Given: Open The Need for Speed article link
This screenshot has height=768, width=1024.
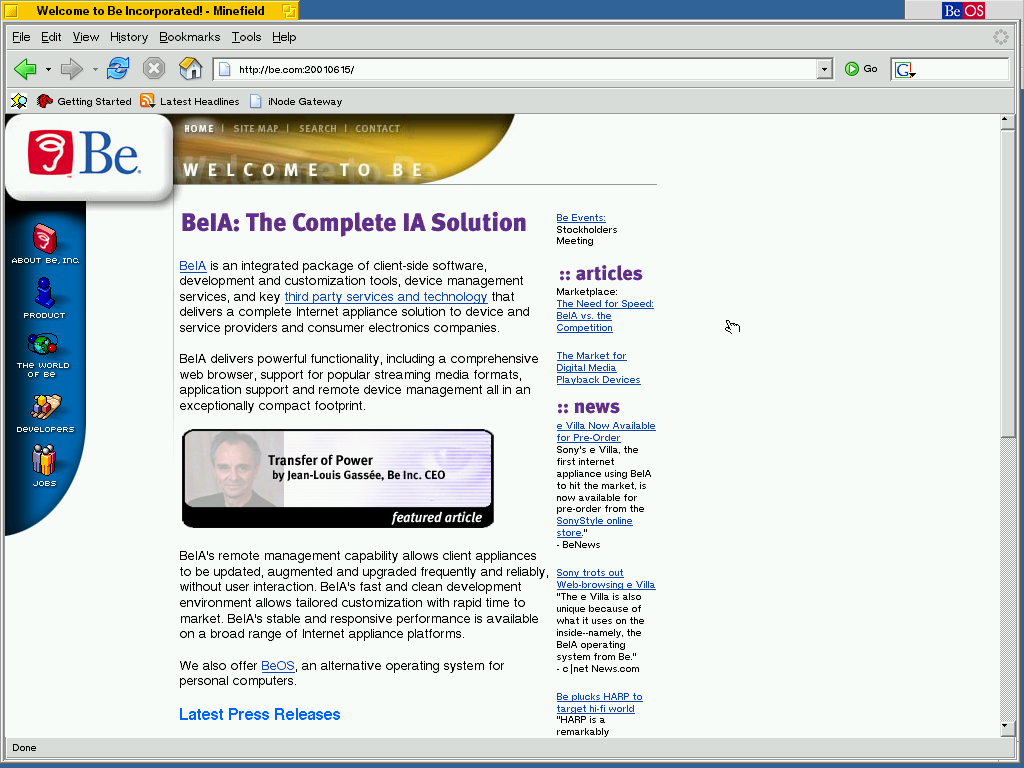Looking at the screenshot, I should [605, 315].
